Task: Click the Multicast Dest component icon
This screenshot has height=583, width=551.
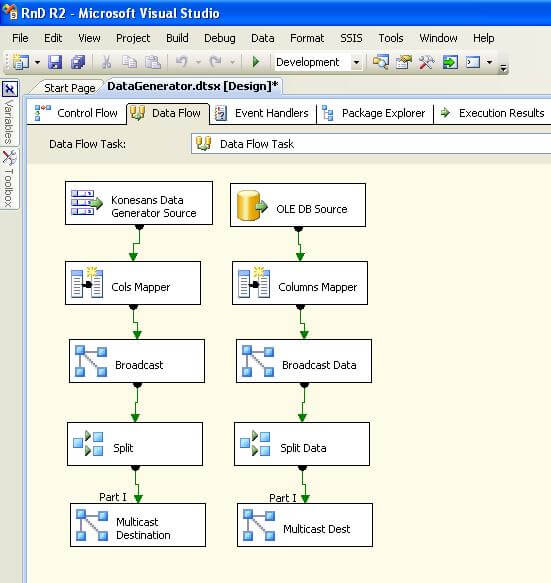Action: [259, 525]
